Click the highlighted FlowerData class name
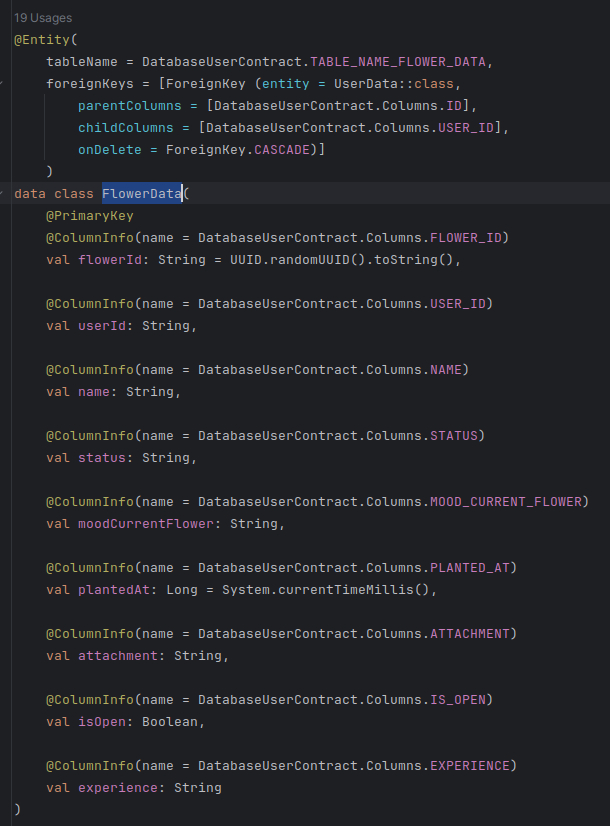 pos(141,194)
